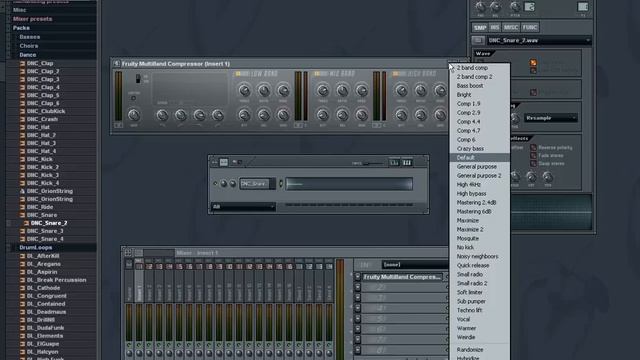Click the swing slider in step sequencer

click(373, 163)
